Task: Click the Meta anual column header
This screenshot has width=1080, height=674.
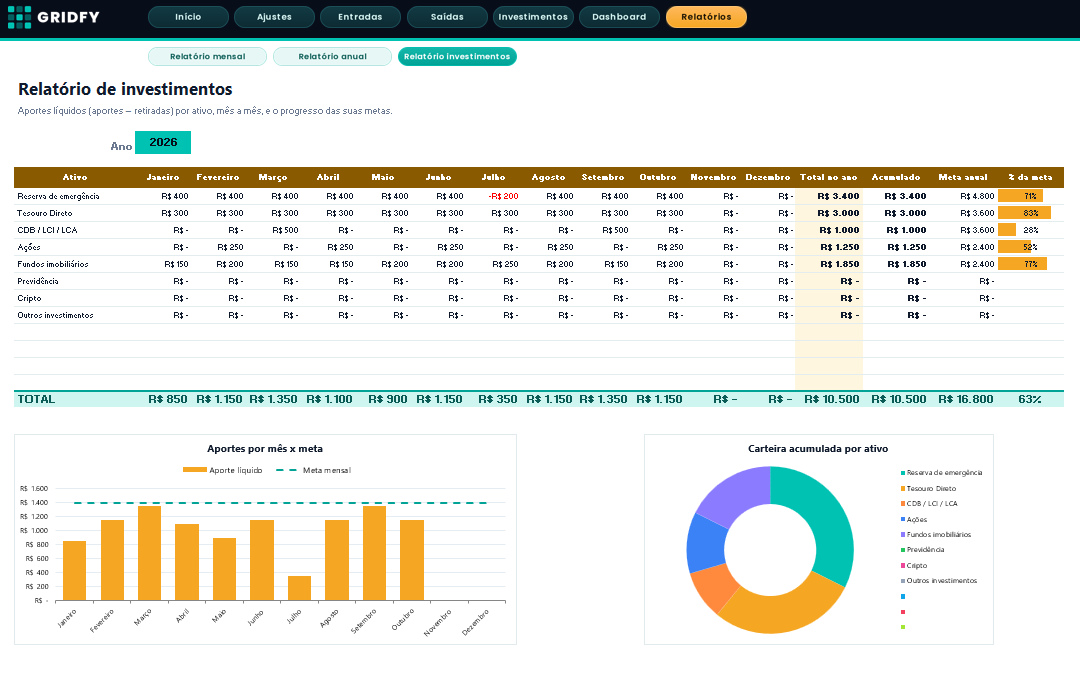Action: [x=963, y=177]
